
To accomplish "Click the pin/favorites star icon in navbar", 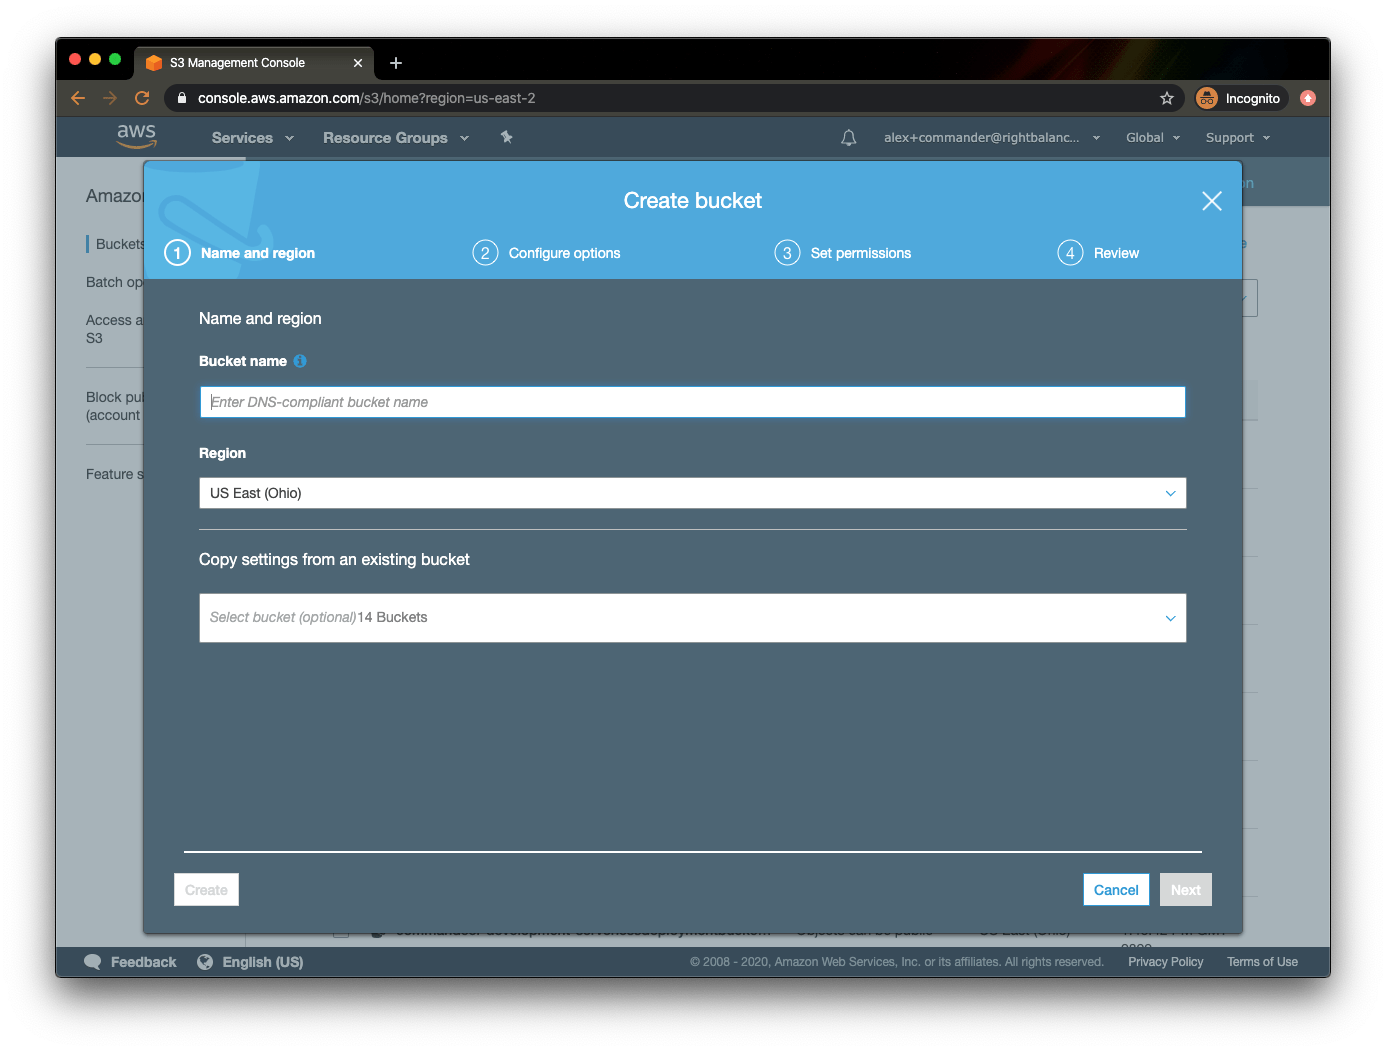I will click(506, 137).
